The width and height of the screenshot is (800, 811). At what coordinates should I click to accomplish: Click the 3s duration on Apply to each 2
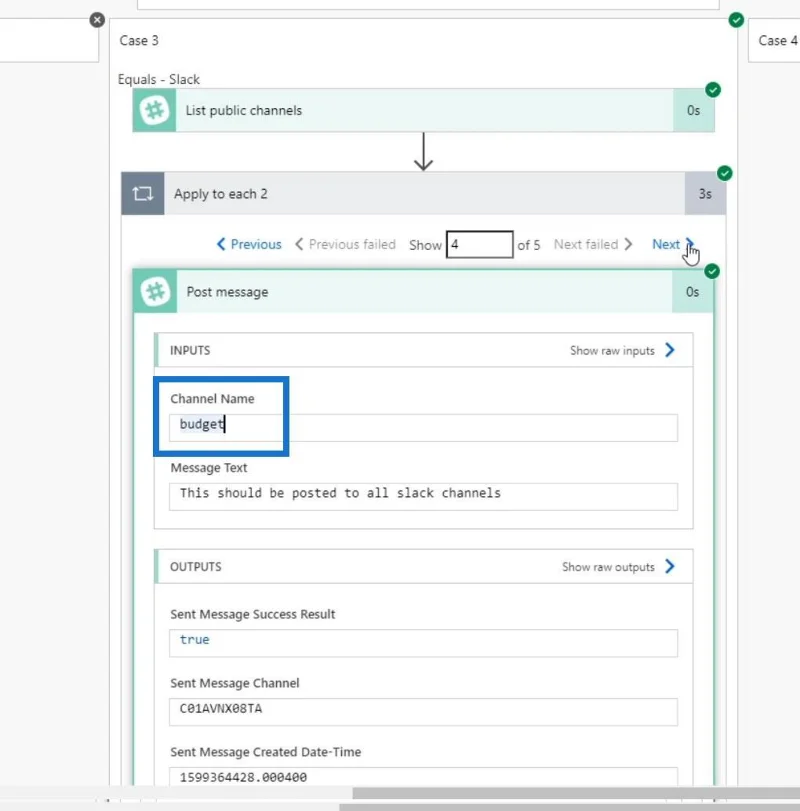click(x=705, y=193)
